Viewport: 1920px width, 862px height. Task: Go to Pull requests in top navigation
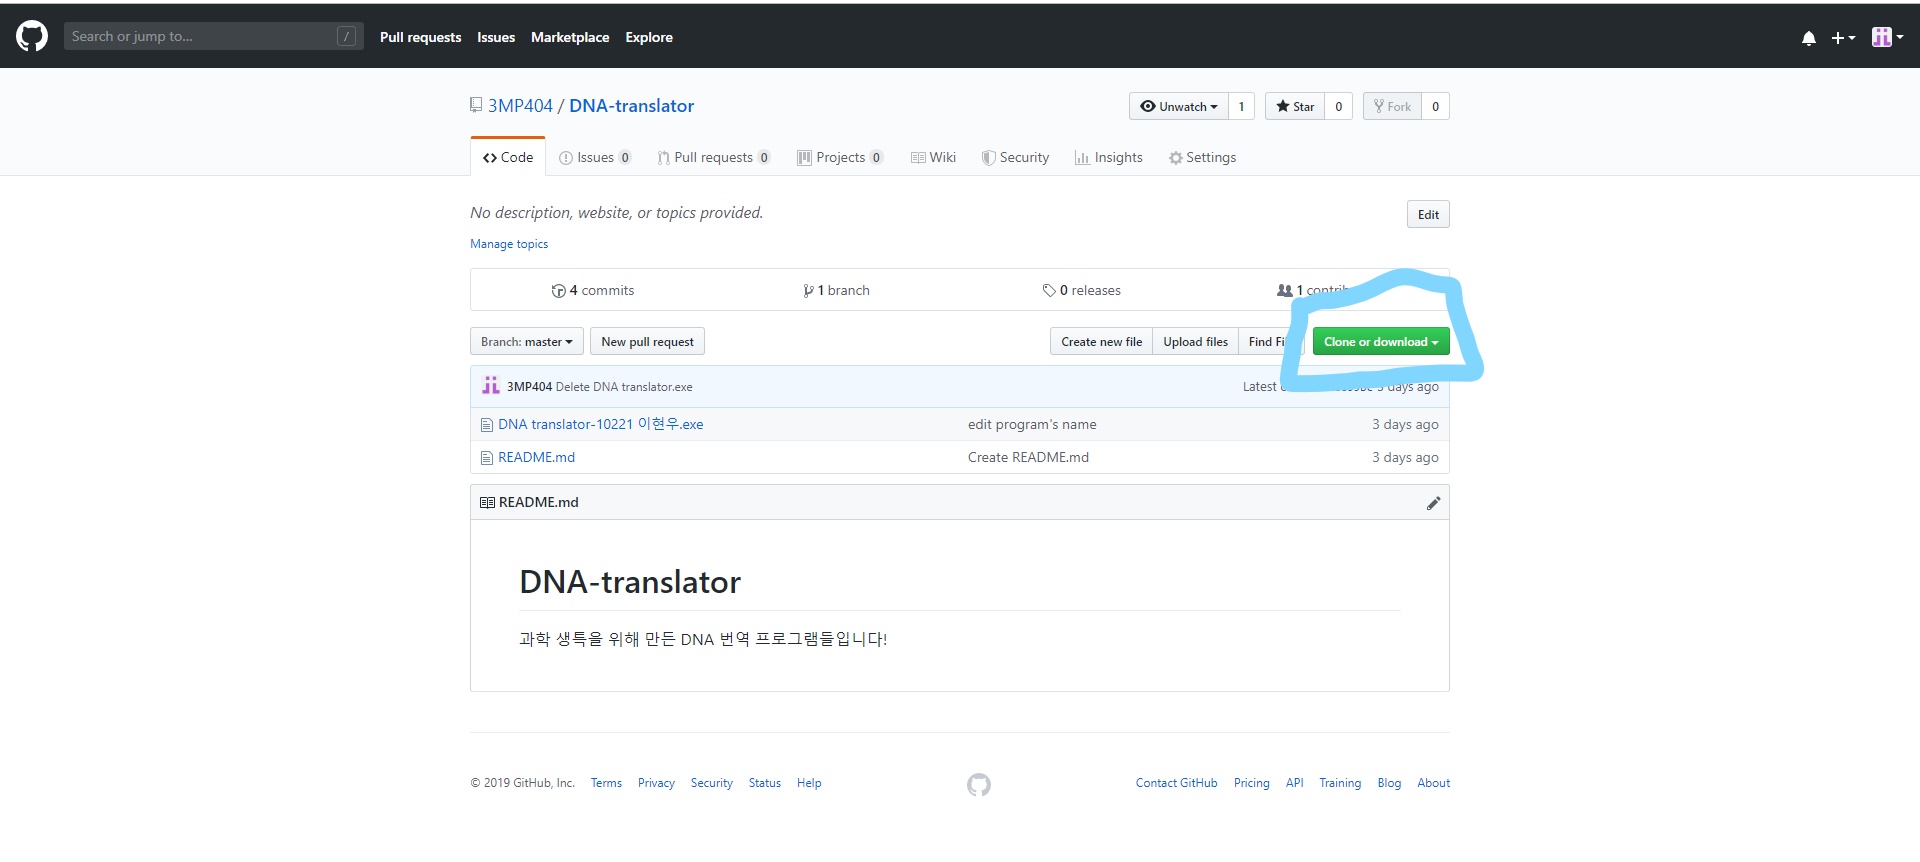pos(420,37)
